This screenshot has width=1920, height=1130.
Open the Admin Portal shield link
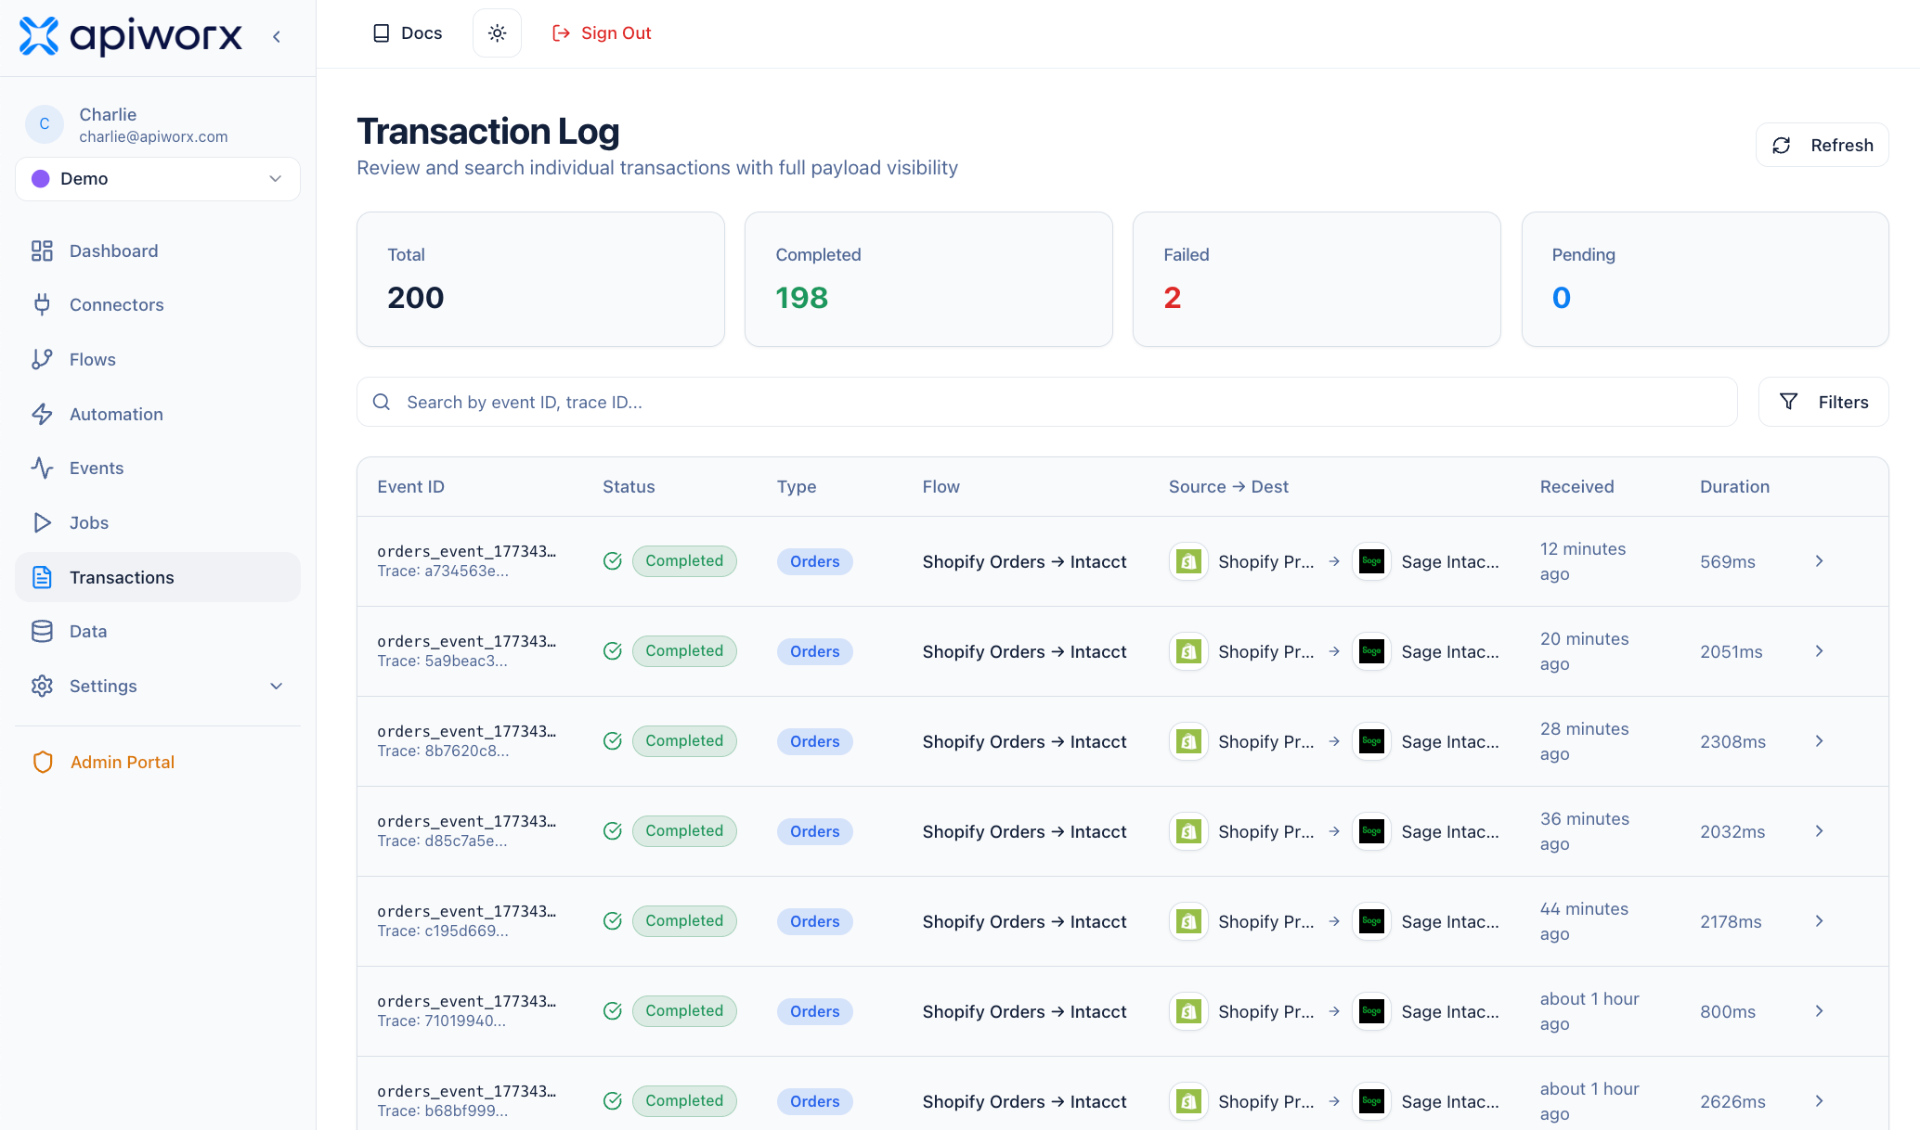tap(121, 761)
